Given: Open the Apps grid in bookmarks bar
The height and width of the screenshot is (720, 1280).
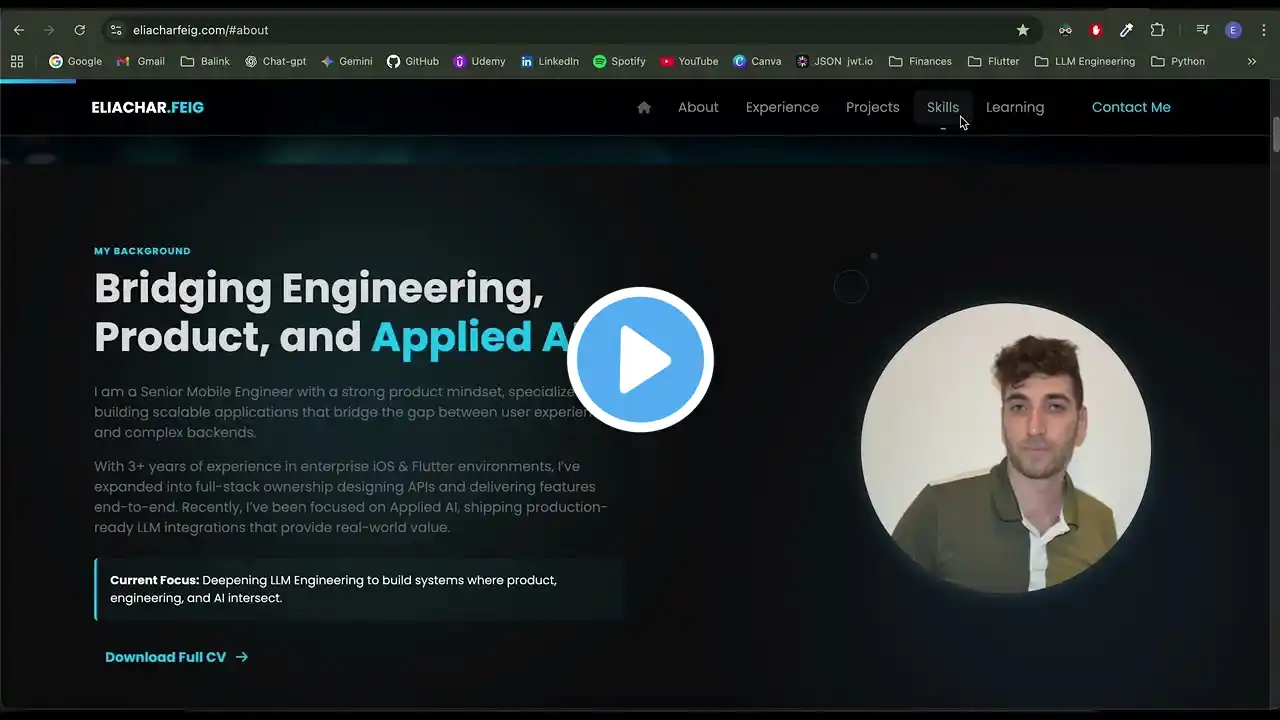Looking at the screenshot, I should pyautogui.click(x=17, y=61).
